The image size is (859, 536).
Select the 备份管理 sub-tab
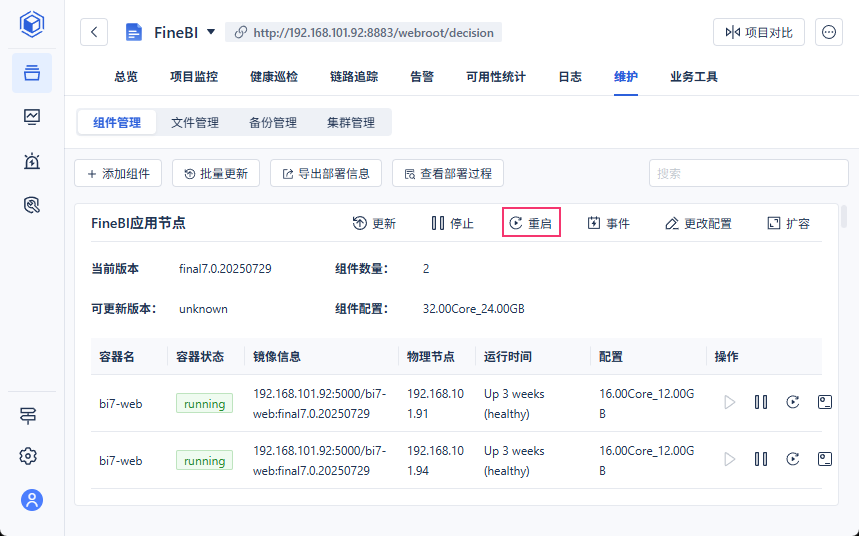[x=273, y=122]
